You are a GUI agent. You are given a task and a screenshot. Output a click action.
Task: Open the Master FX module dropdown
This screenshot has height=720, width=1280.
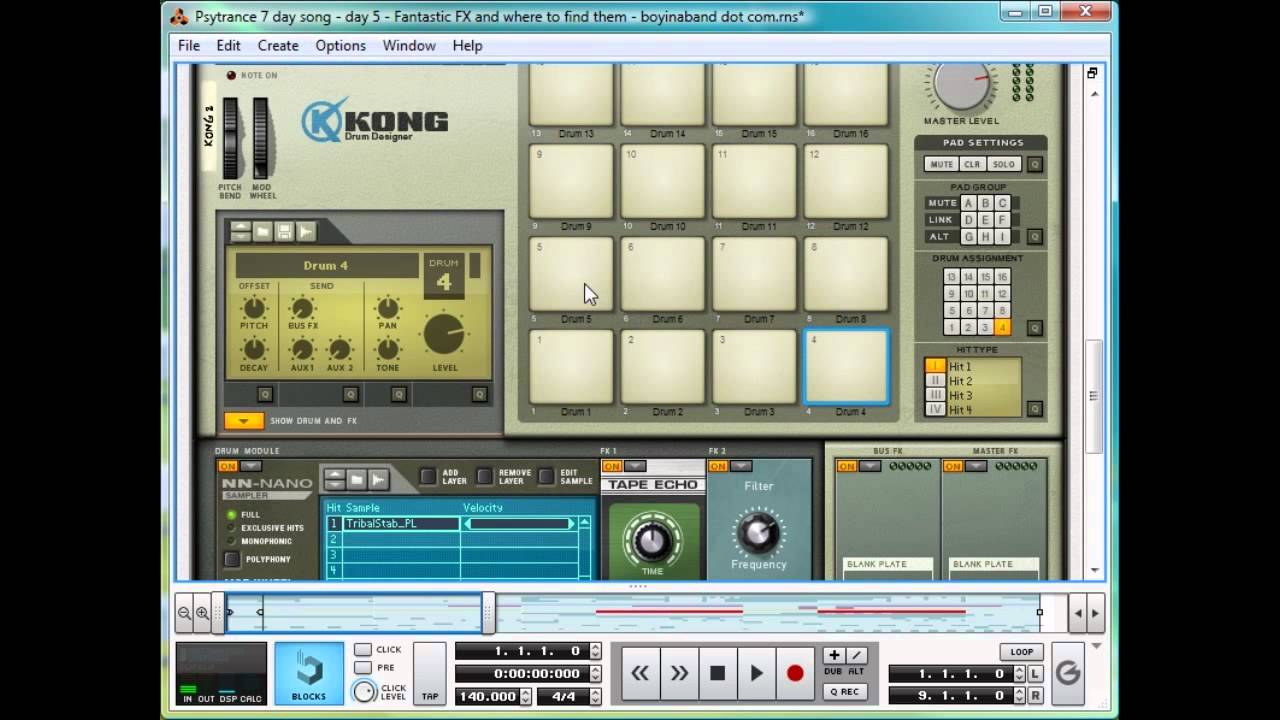pos(977,466)
